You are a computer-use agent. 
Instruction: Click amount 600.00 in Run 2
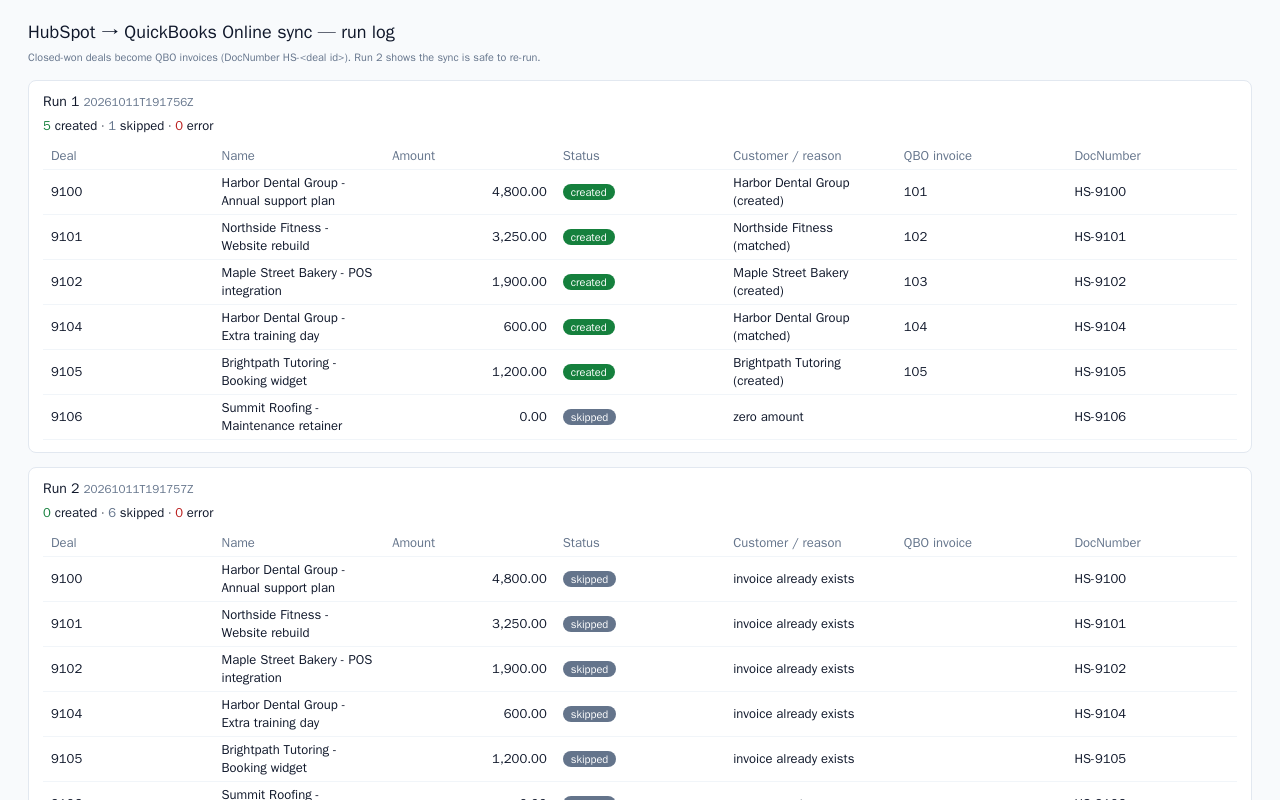click(x=525, y=714)
